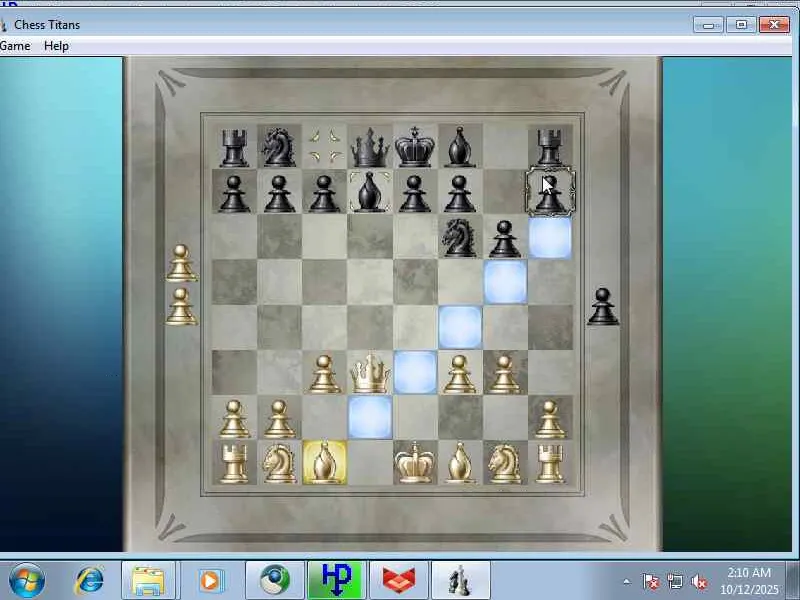Move bishop to highlighted square d2
This screenshot has width=800, height=600.
370,417
